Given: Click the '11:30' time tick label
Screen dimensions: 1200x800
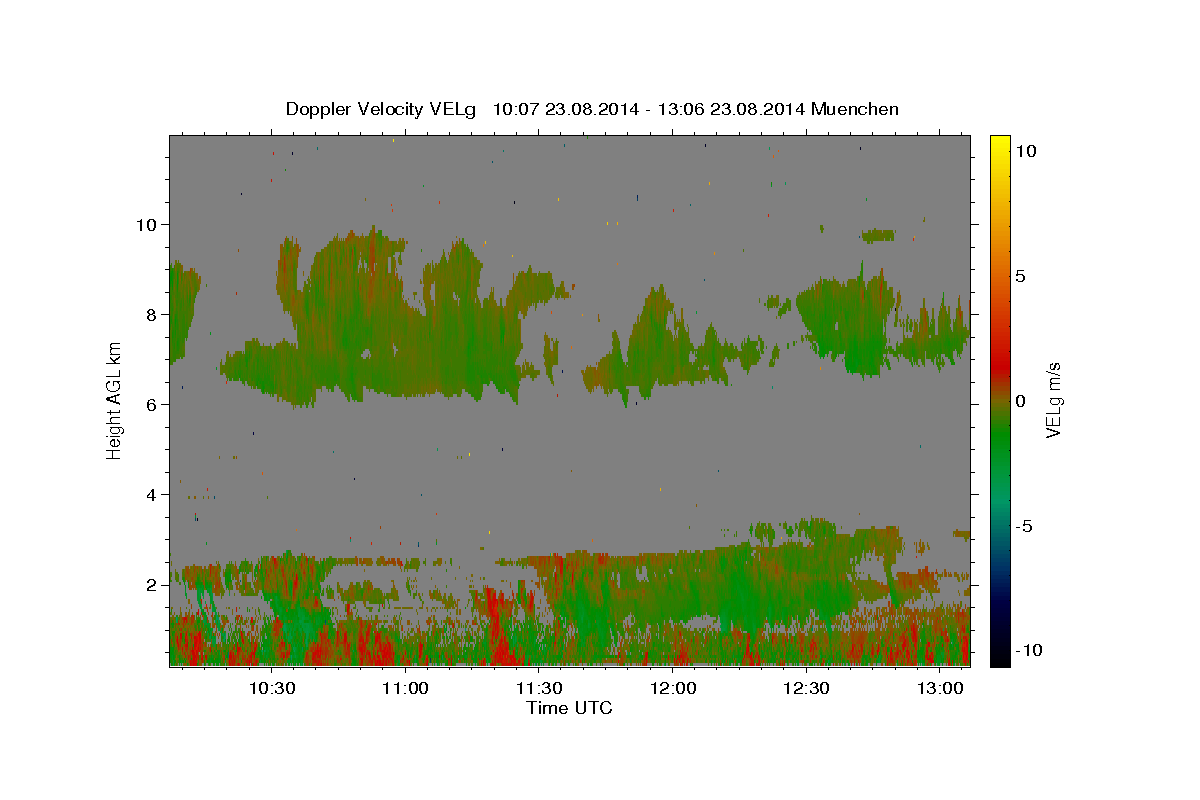Looking at the screenshot, I should pos(539,689).
